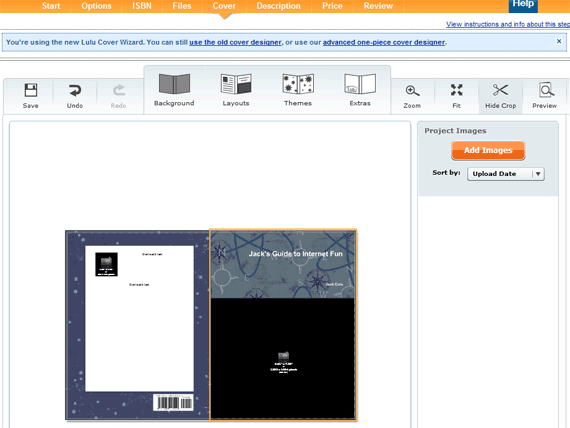Open the Background options

174,90
